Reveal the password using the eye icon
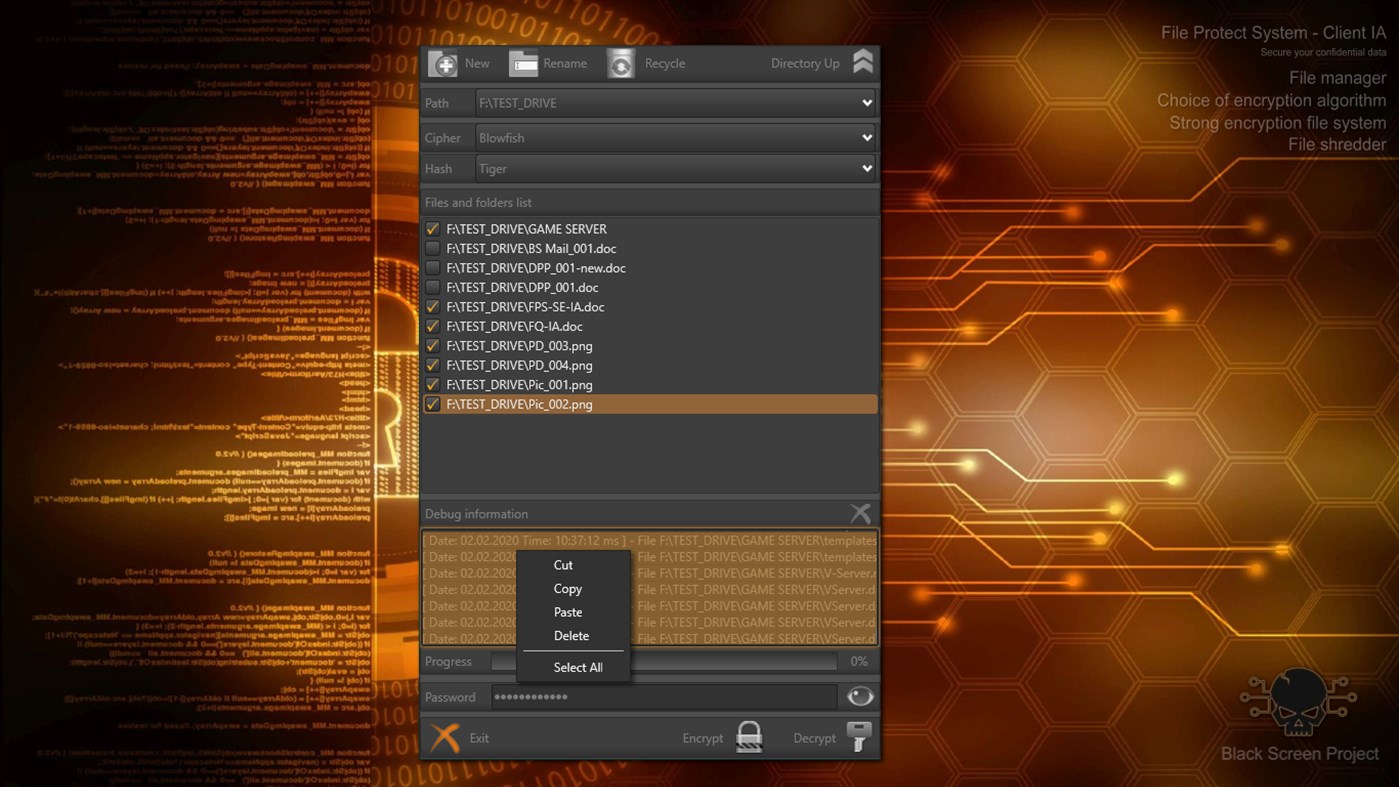The height and width of the screenshot is (787, 1399). 859,696
